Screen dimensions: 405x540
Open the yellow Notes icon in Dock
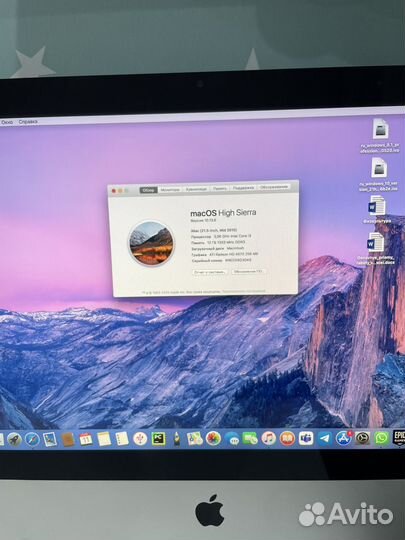click(104, 439)
